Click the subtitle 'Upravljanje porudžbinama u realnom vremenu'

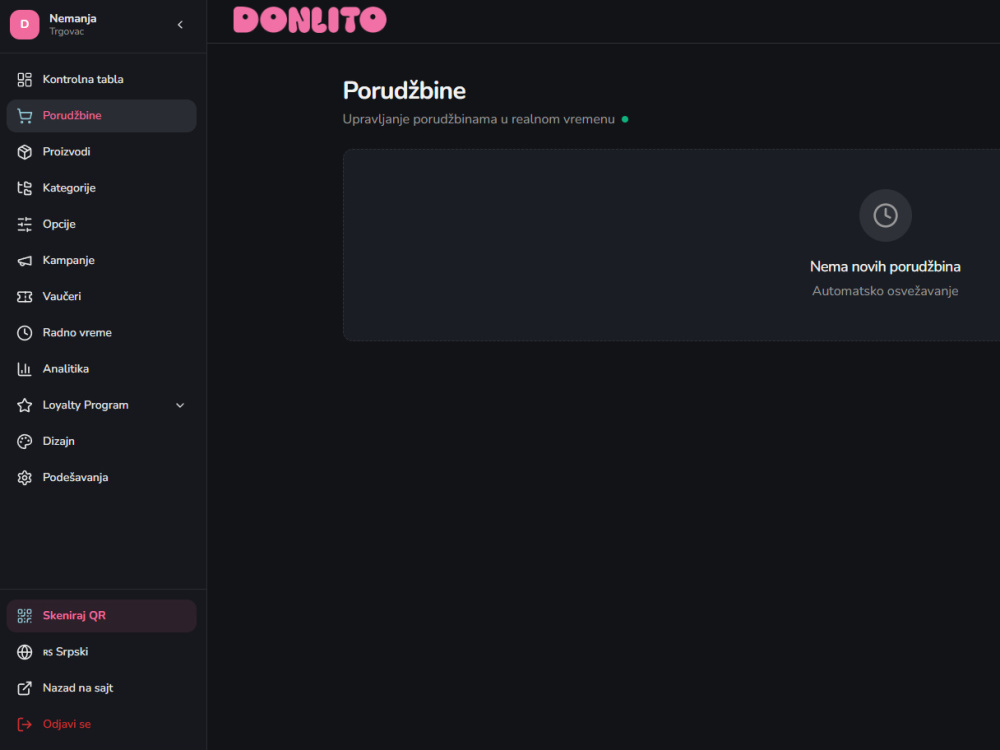478,119
